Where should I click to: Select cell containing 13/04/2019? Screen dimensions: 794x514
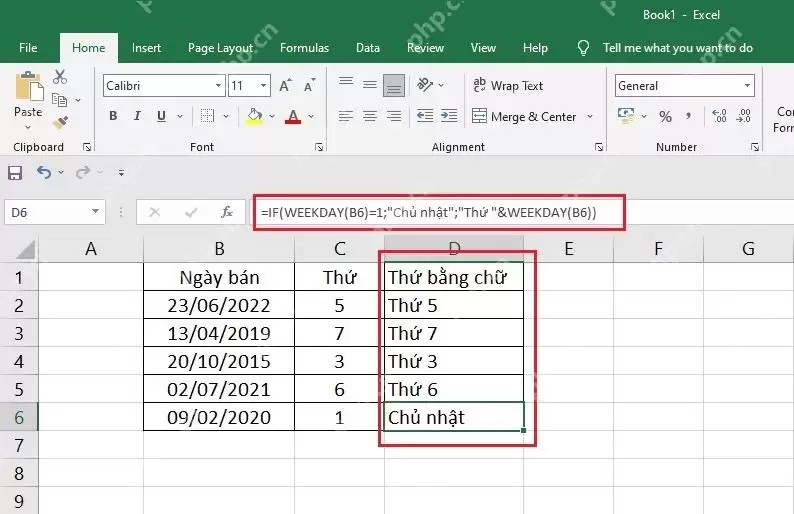click(x=219, y=333)
